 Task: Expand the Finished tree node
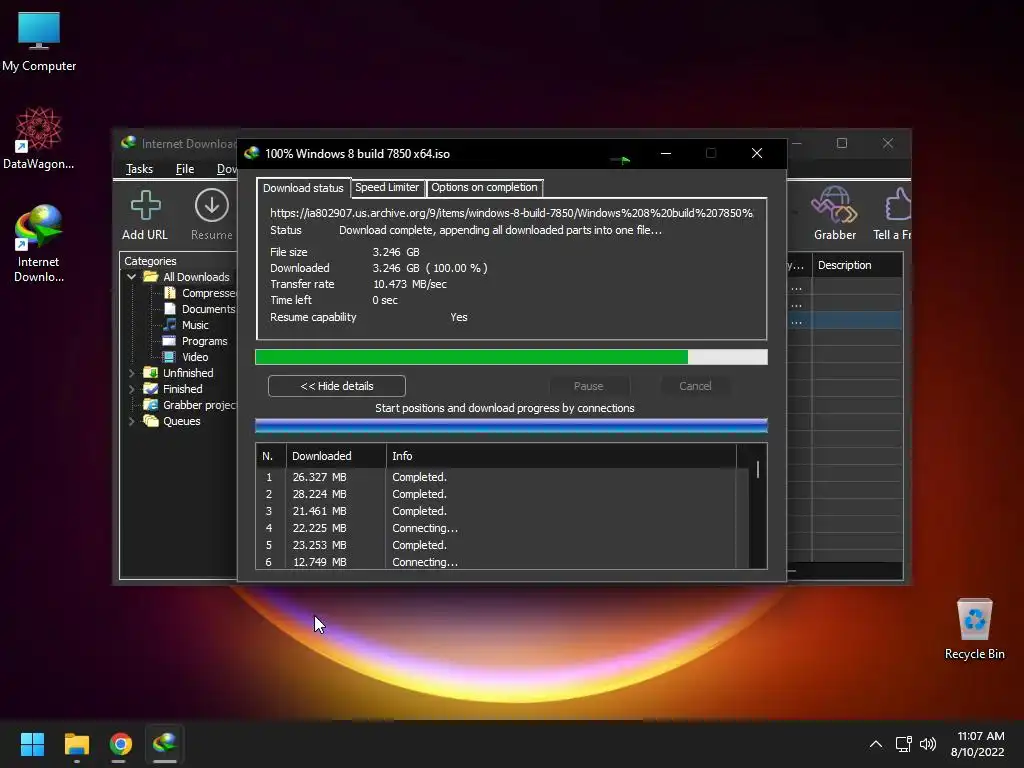click(131, 389)
